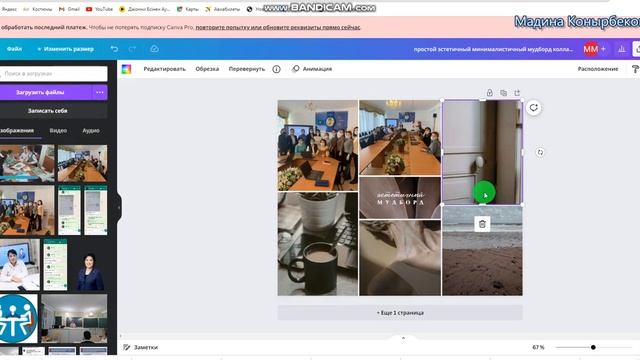Open Анимация animation panel

312,69
